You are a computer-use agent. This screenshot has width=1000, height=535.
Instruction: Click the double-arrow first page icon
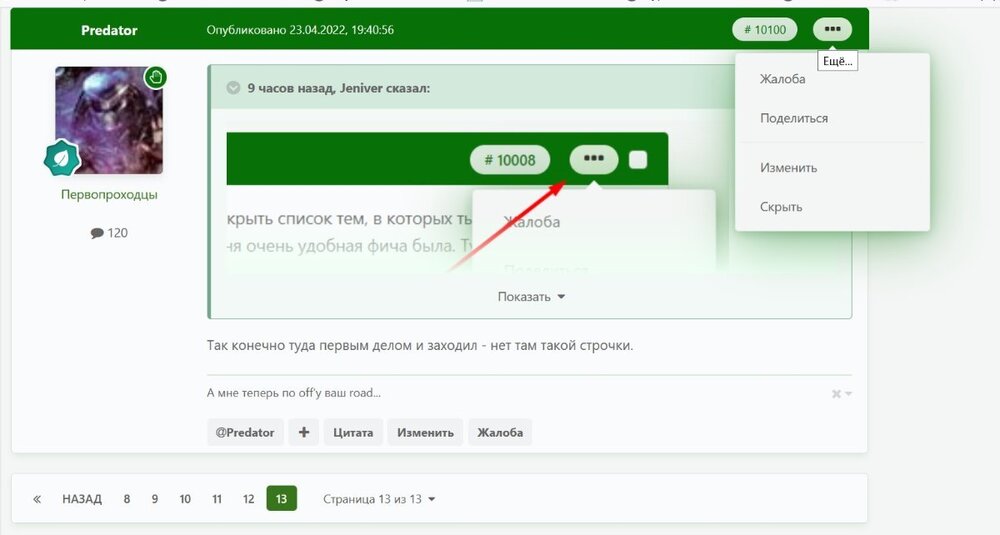[x=37, y=499]
